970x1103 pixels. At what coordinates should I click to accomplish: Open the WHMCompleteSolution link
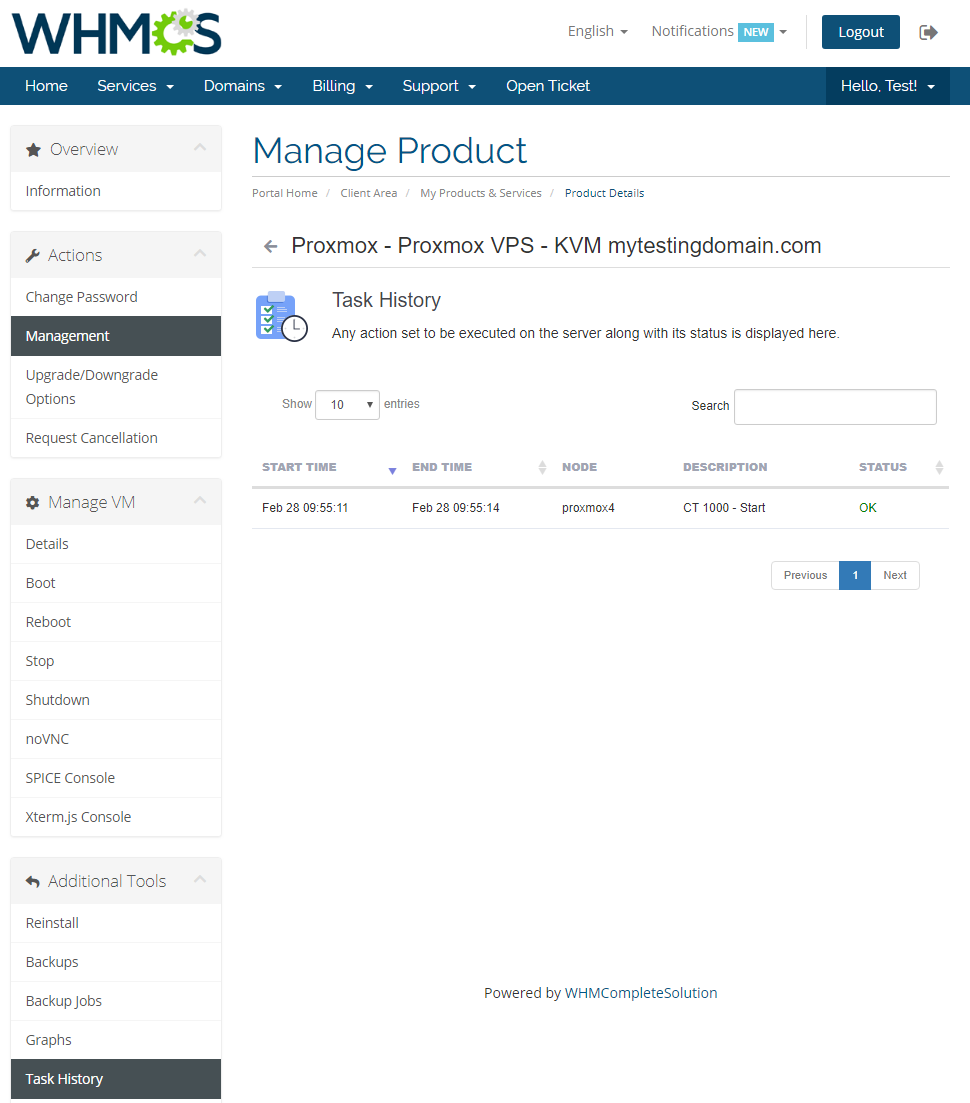coord(641,993)
